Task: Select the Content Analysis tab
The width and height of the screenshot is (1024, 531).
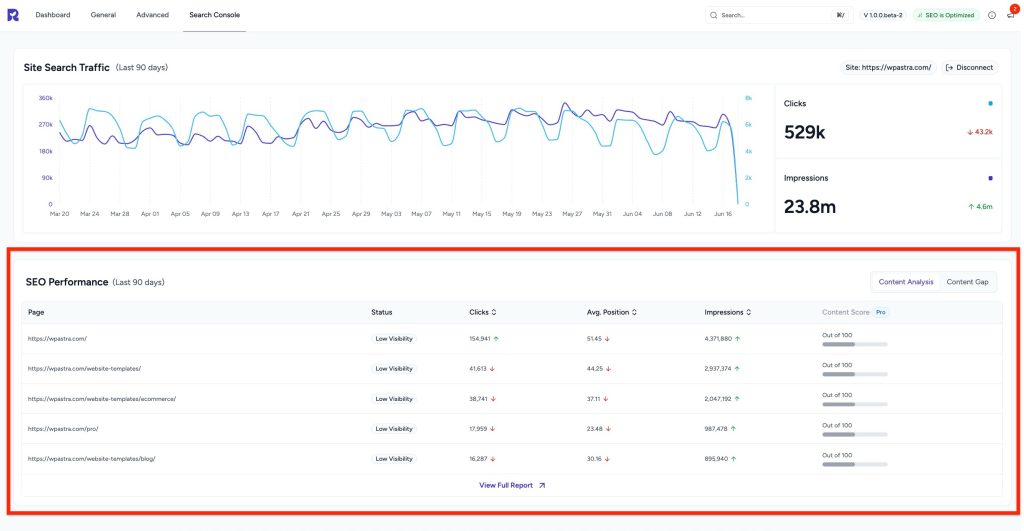Action: [x=906, y=282]
